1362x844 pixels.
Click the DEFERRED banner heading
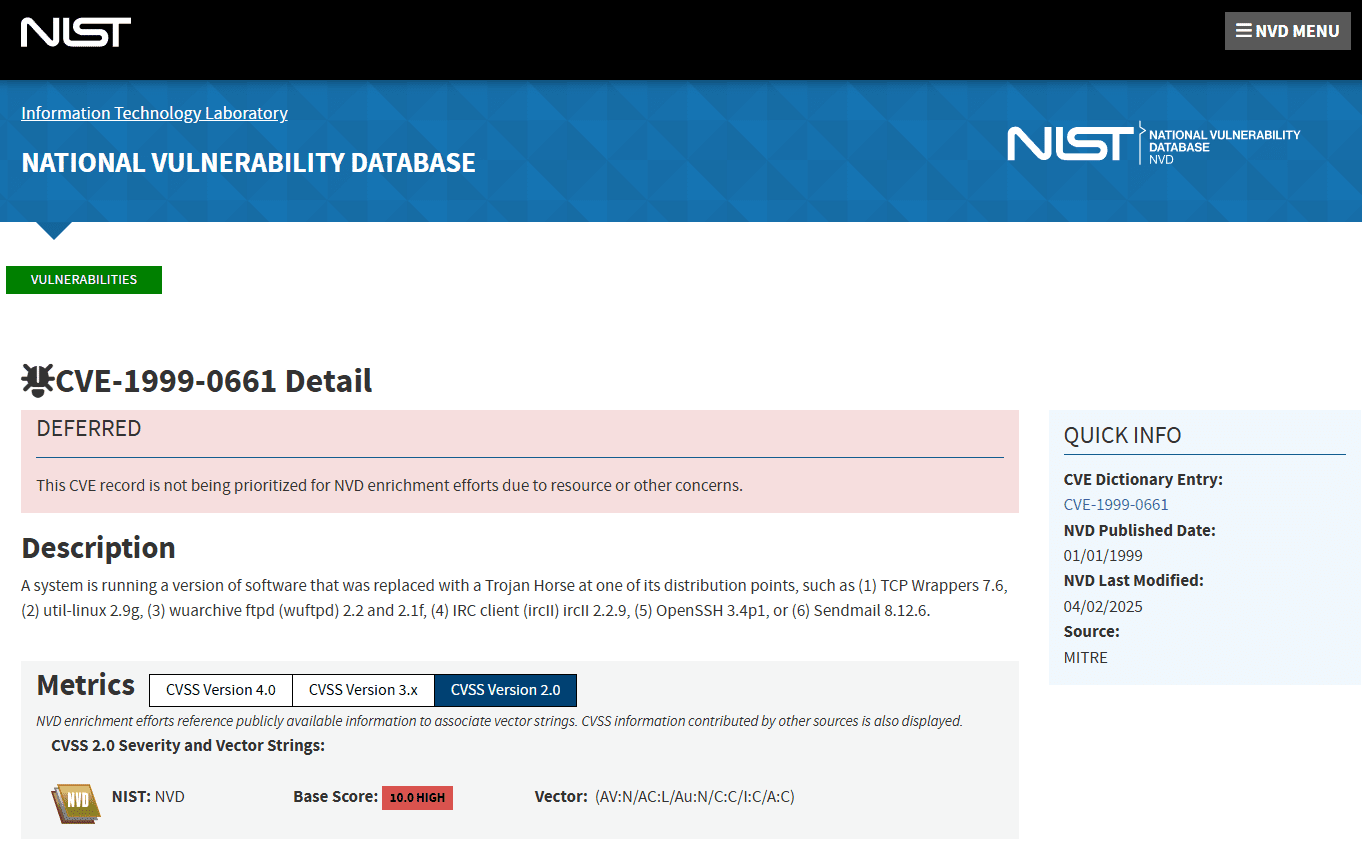(x=89, y=428)
